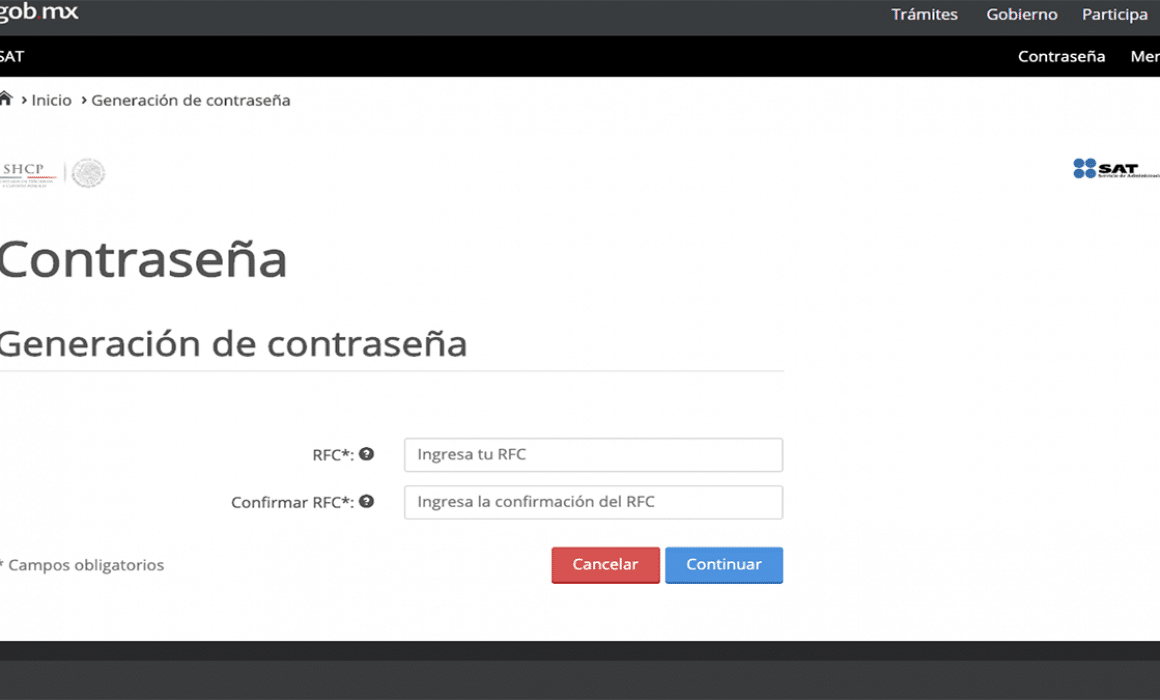Screen dimensions: 1160x700
Task: Click the 'RFC*:' field label
Action: point(333,455)
